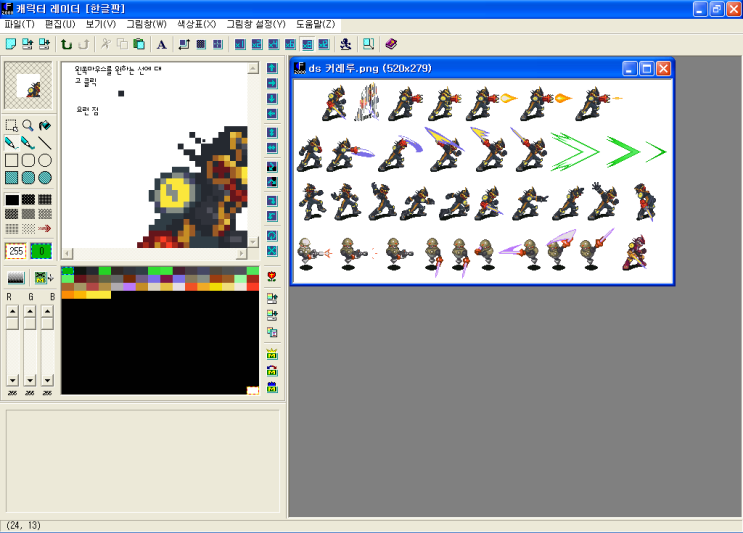Click the horizontal flip icon
The width and height of the screenshot is (743, 533).
tap(272, 148)
